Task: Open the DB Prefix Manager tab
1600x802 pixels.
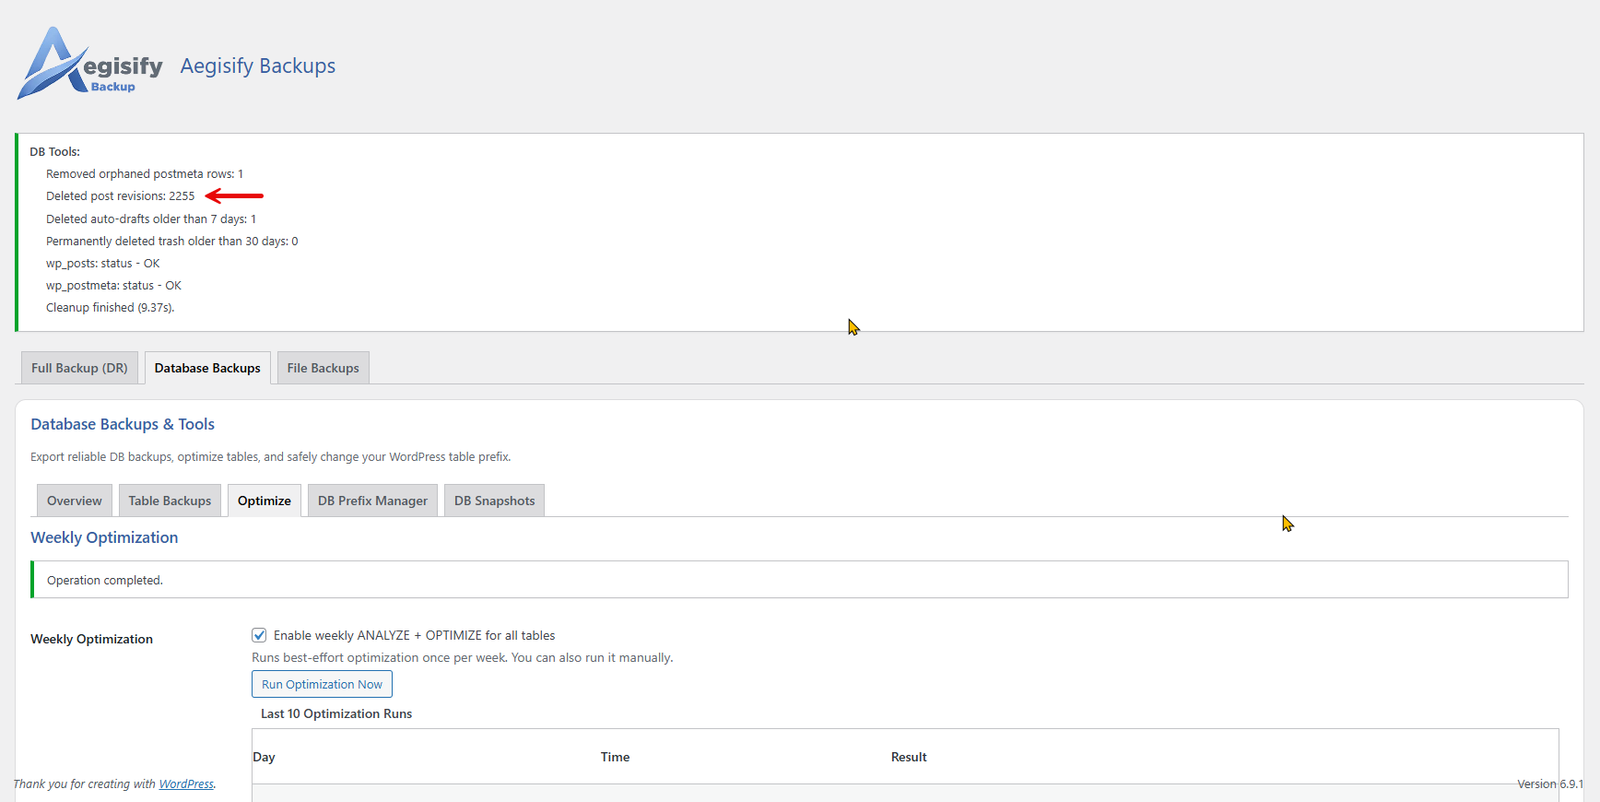Action: click(373, 501)
